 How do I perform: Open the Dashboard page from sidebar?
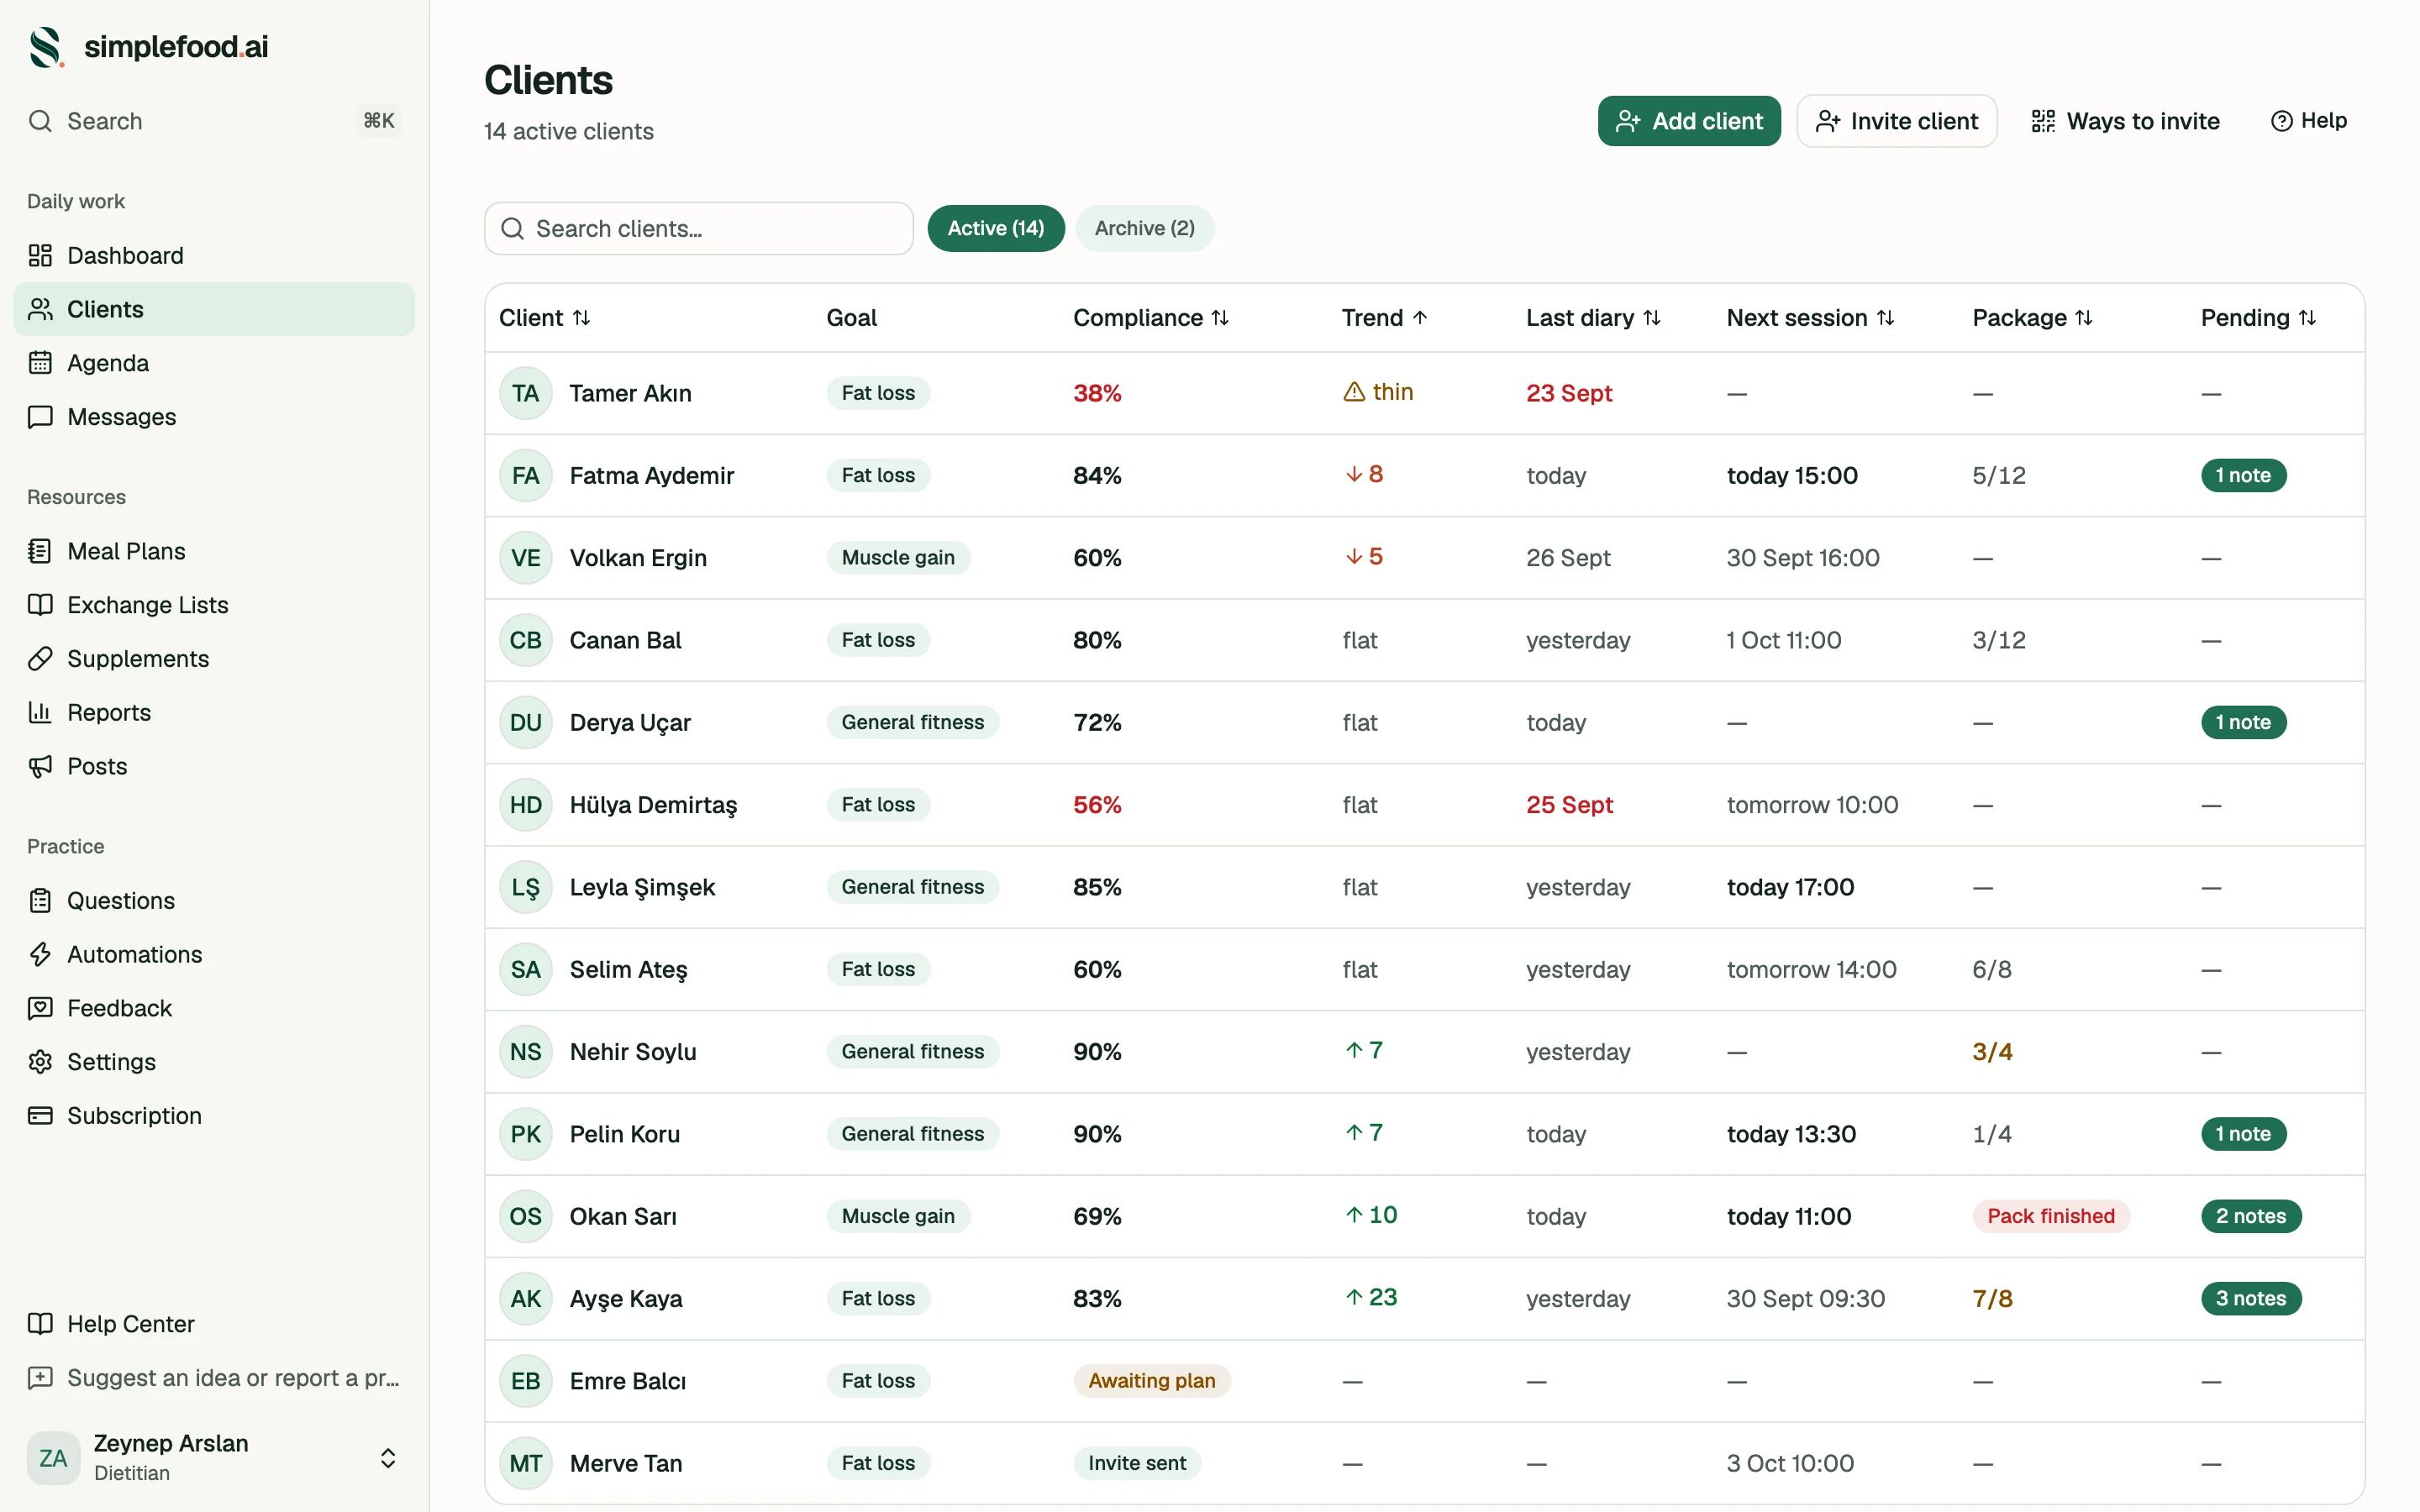[213, 255]
